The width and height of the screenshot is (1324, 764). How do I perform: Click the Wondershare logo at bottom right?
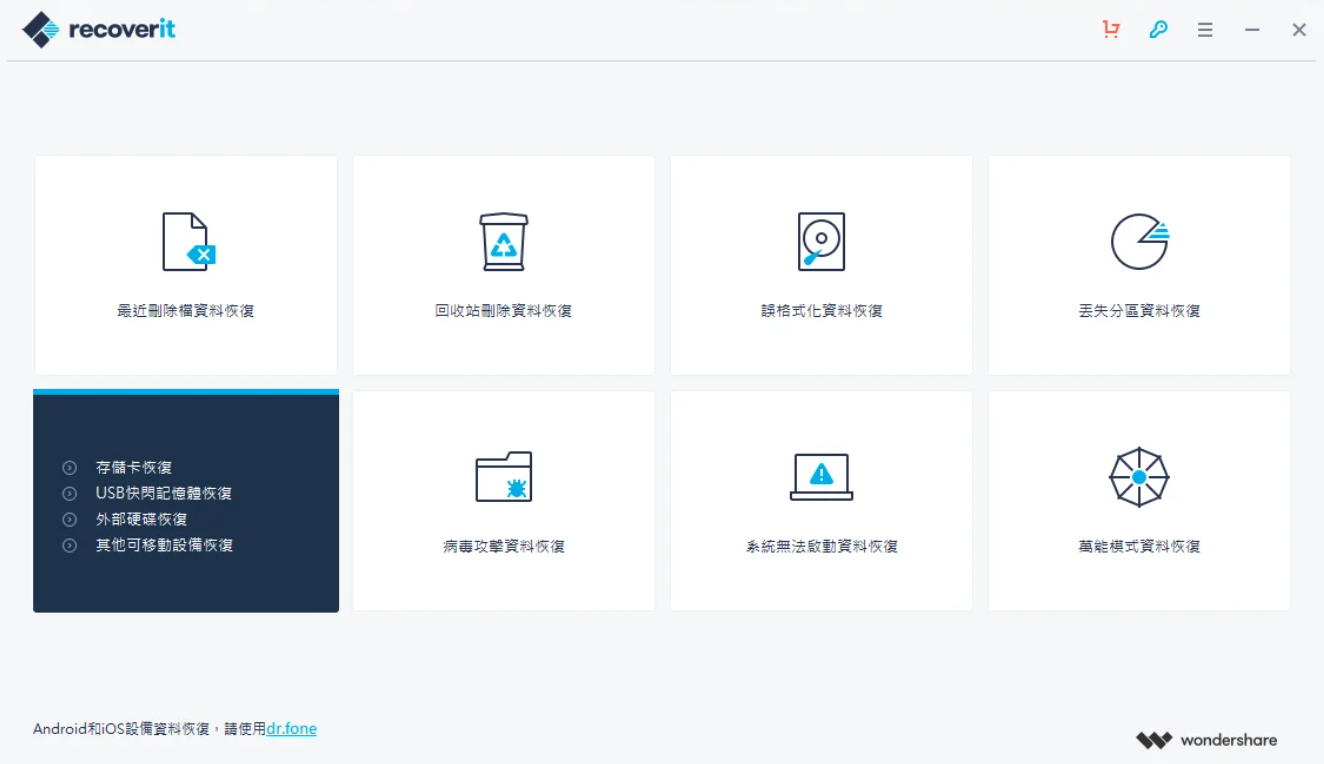pos(1207,740)
